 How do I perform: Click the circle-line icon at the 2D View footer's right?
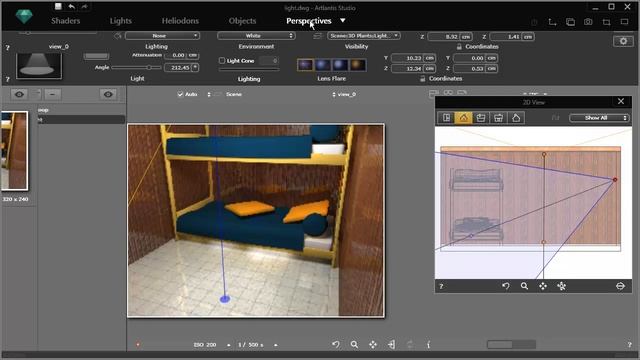620,286
